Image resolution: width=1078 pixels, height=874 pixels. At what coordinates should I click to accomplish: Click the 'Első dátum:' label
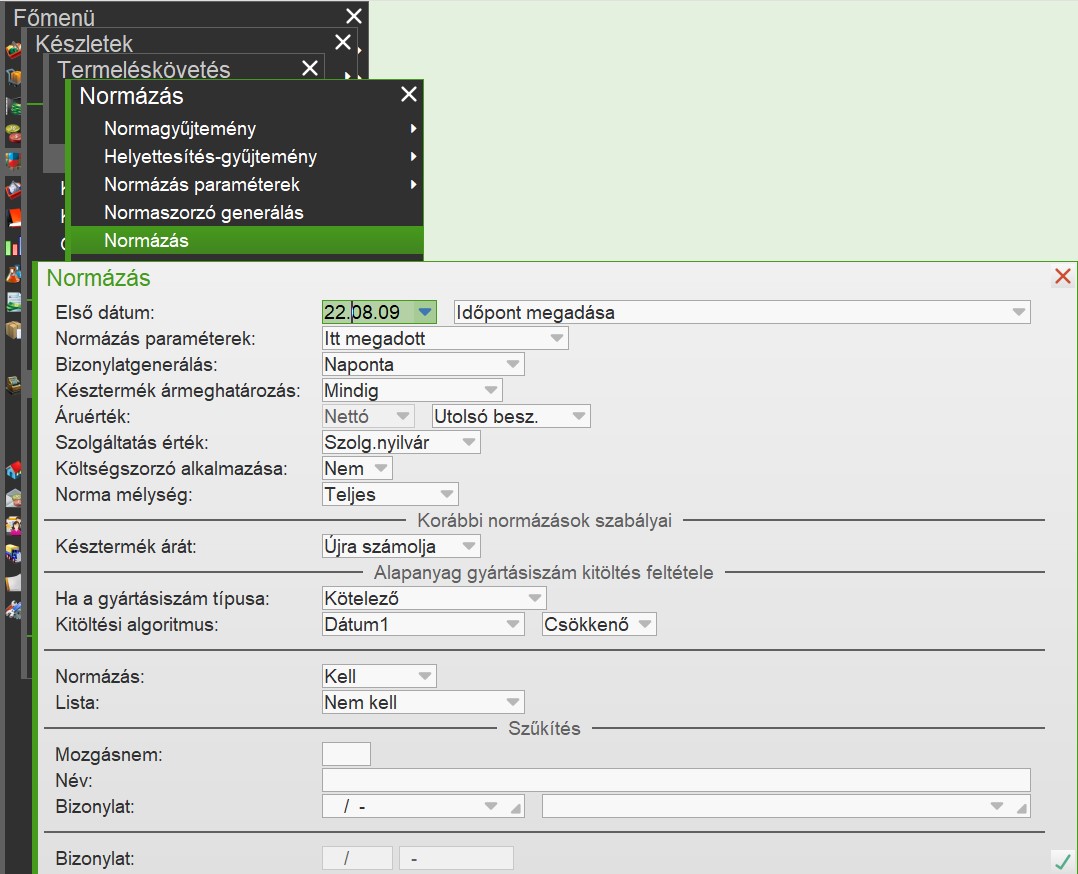tap(105, 312)
